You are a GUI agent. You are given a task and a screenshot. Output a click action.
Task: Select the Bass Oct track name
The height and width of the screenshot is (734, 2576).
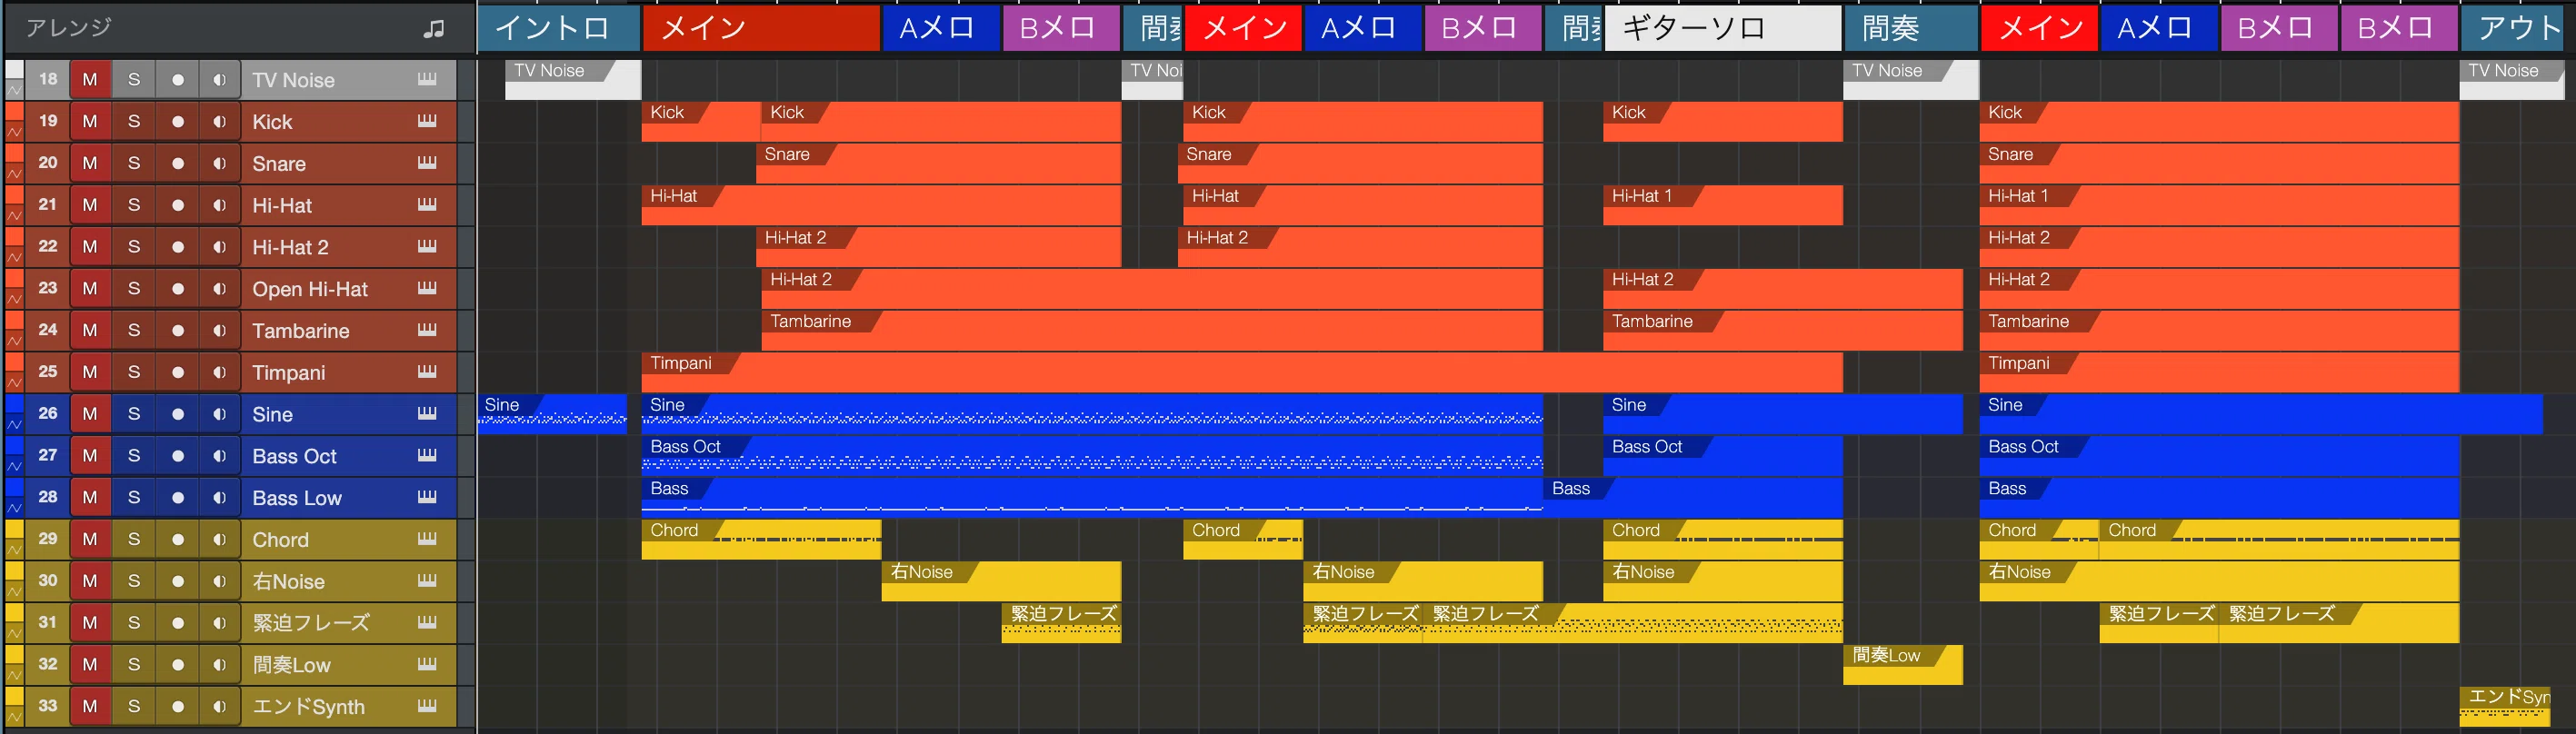[294, 455]
